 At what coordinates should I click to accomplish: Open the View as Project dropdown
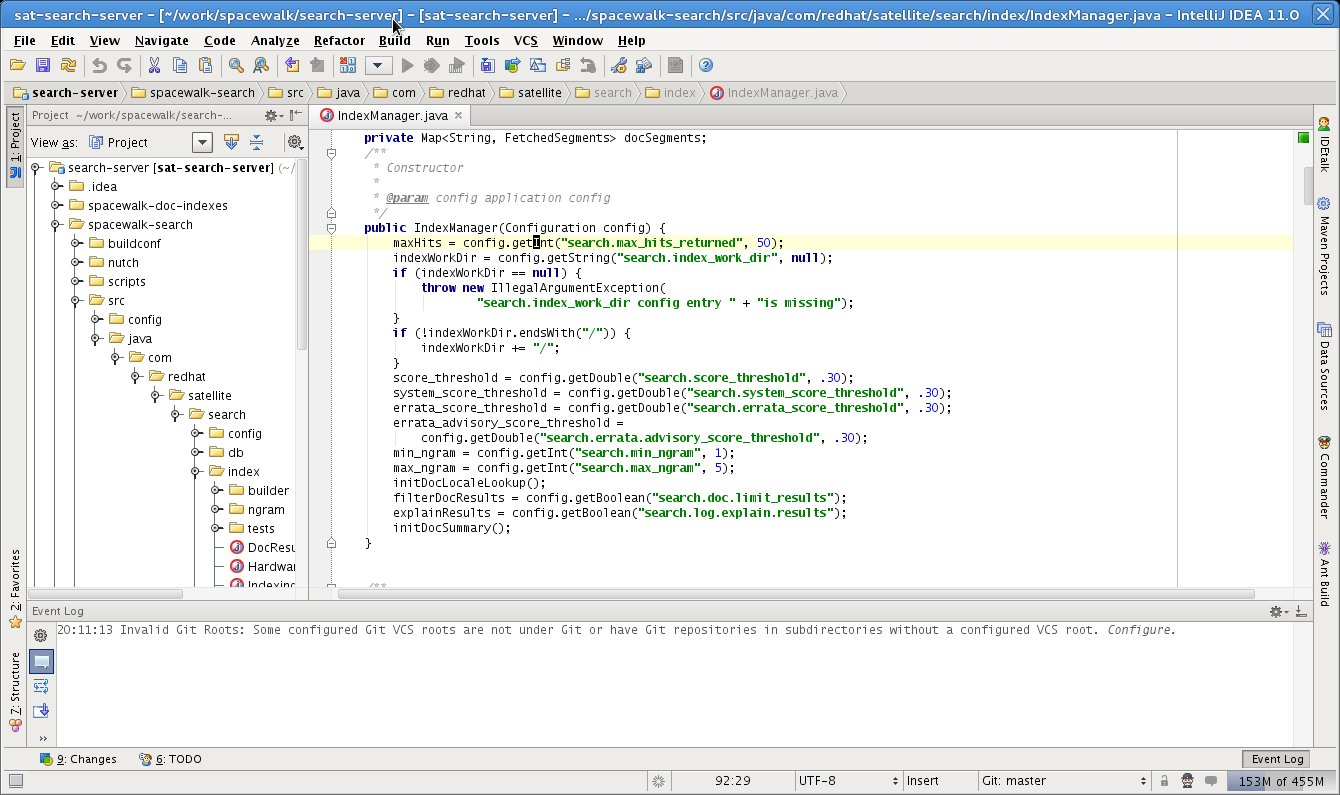coord(202,142)
